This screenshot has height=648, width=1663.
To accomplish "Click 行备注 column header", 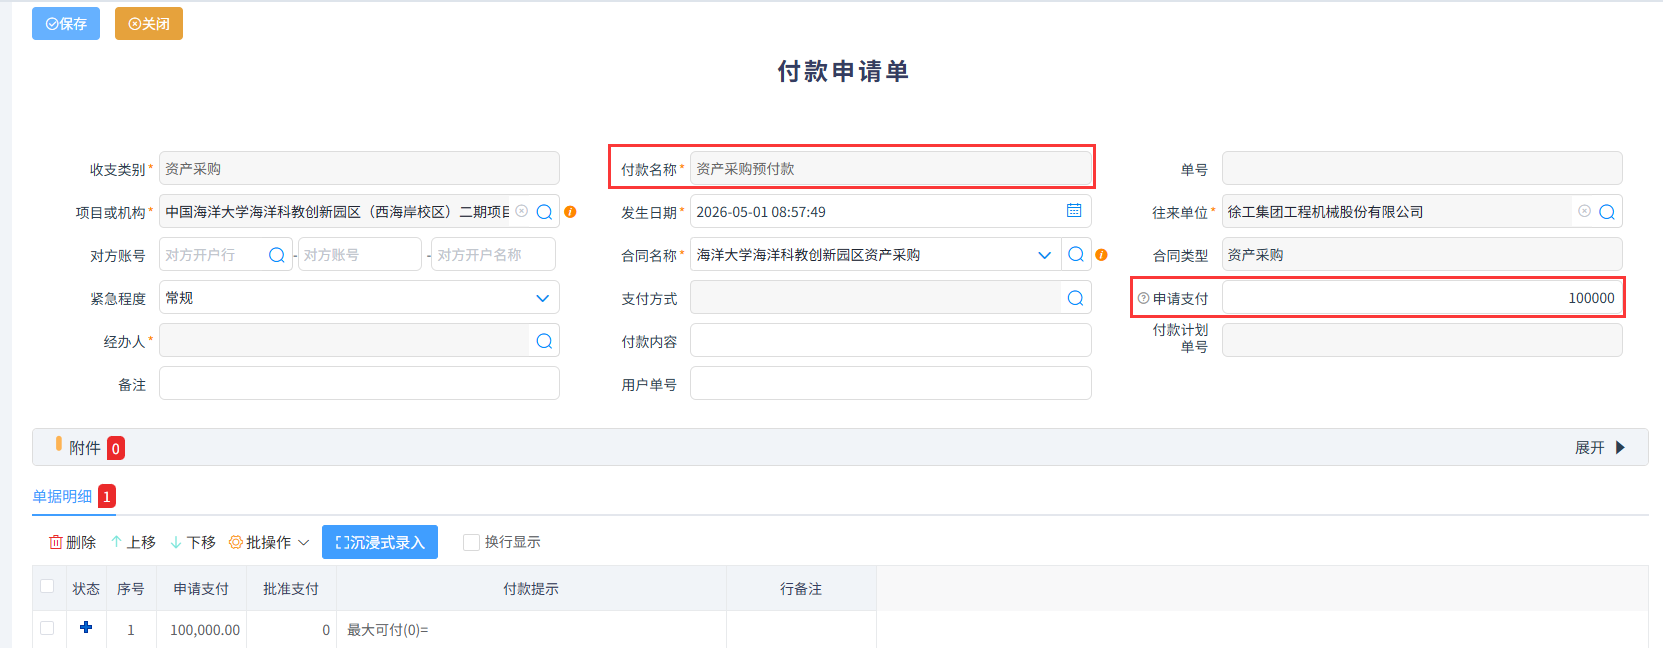I will 801,589.
